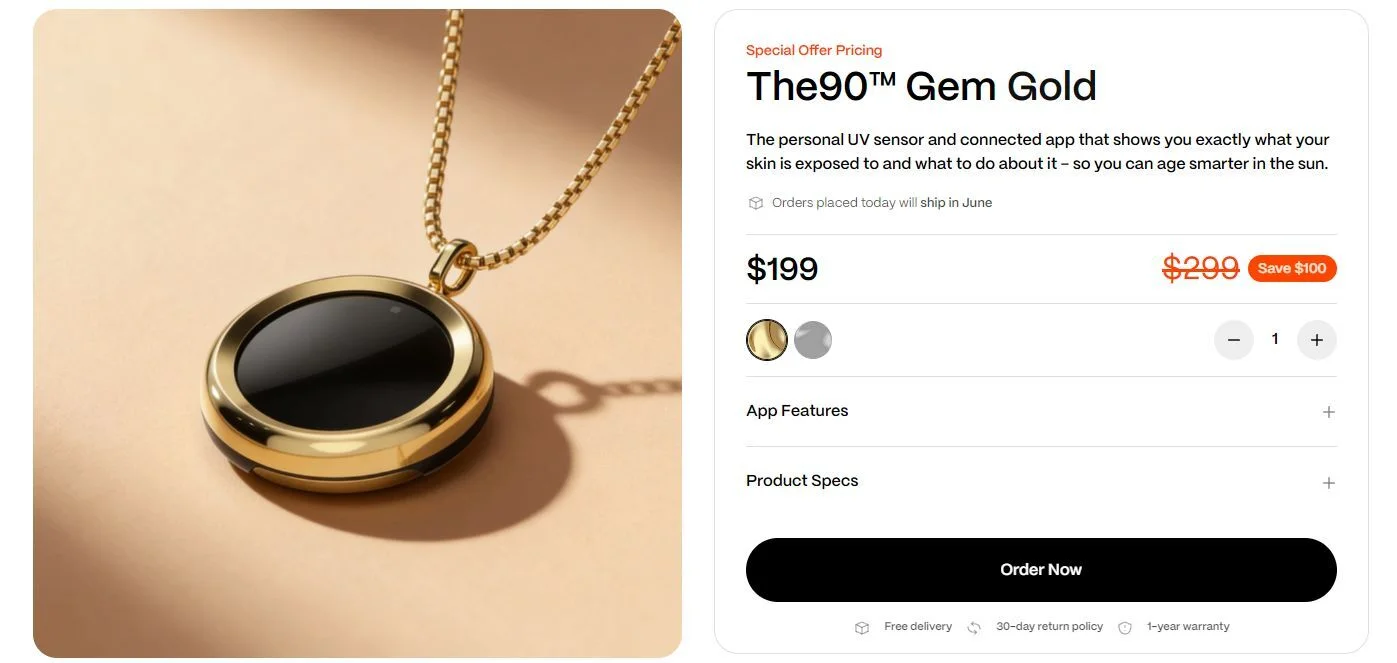
Task: Click the plus icon beside App Features
Action: click(1329, 412)
